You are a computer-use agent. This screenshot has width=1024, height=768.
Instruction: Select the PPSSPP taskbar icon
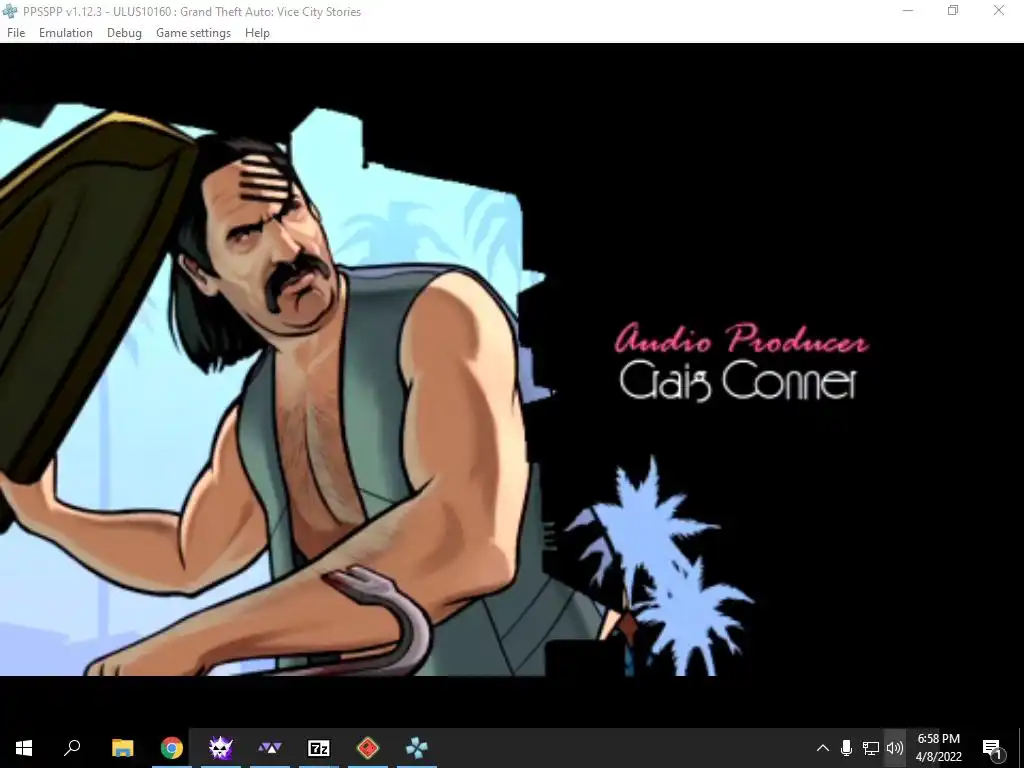(x=417, y=748)
